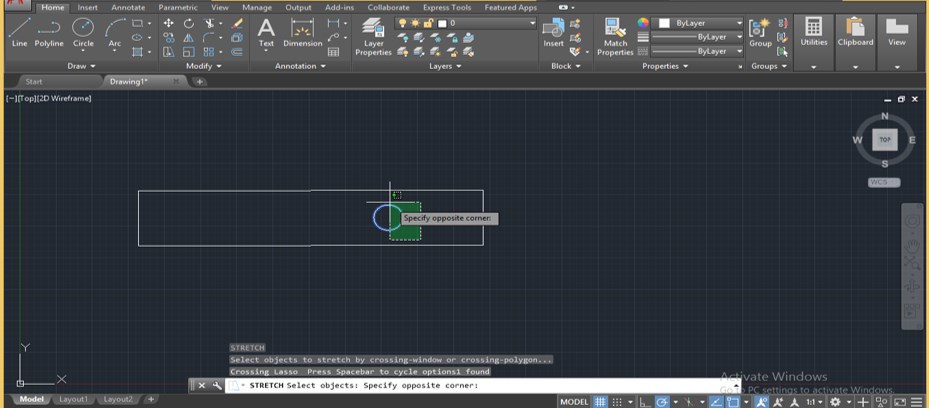Activate the Offset tool
This screenshot has width=929, height=408.
point(237,52)
